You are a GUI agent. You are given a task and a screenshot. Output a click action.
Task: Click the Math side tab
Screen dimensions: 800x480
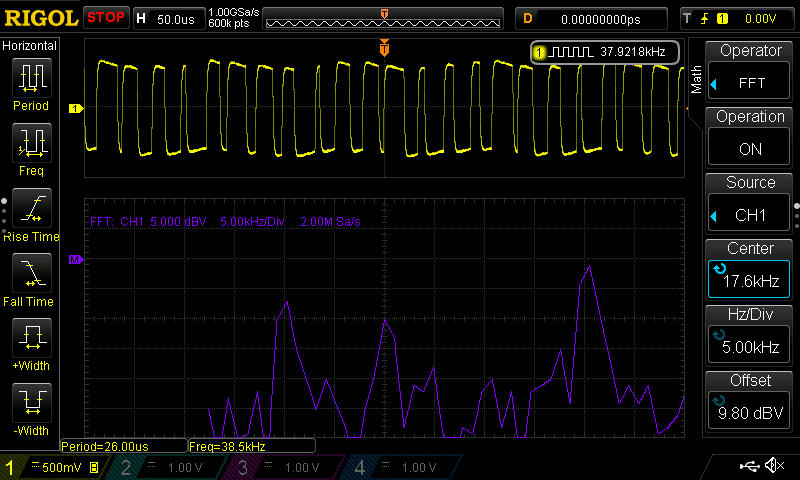pyautogui.click(x=697, y=79)
